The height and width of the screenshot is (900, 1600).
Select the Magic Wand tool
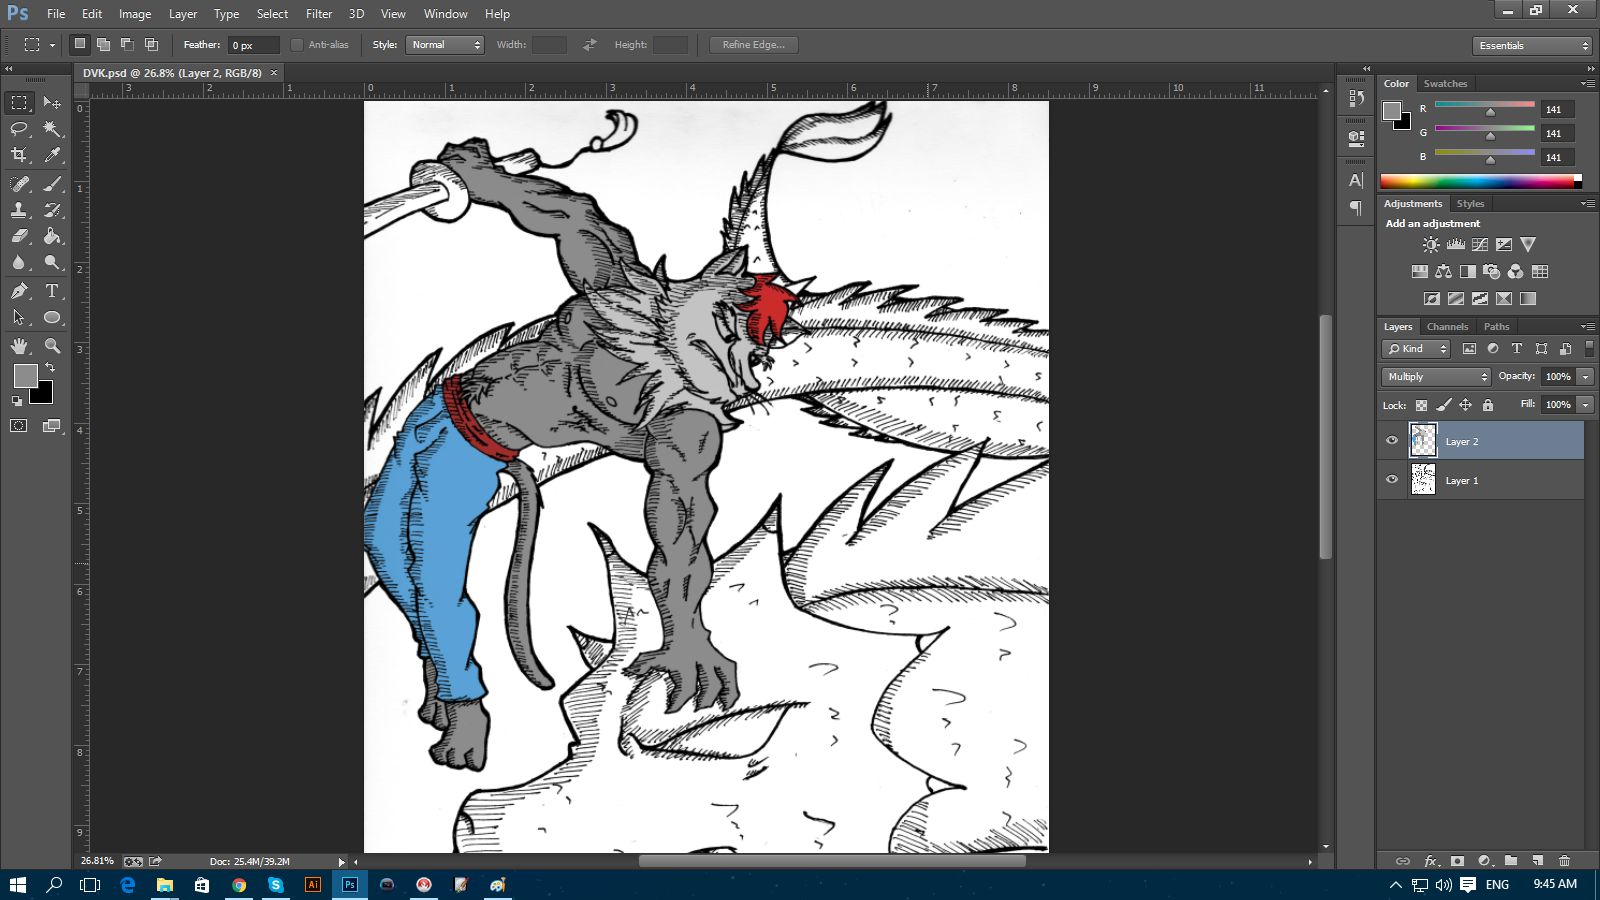point(52,129)
